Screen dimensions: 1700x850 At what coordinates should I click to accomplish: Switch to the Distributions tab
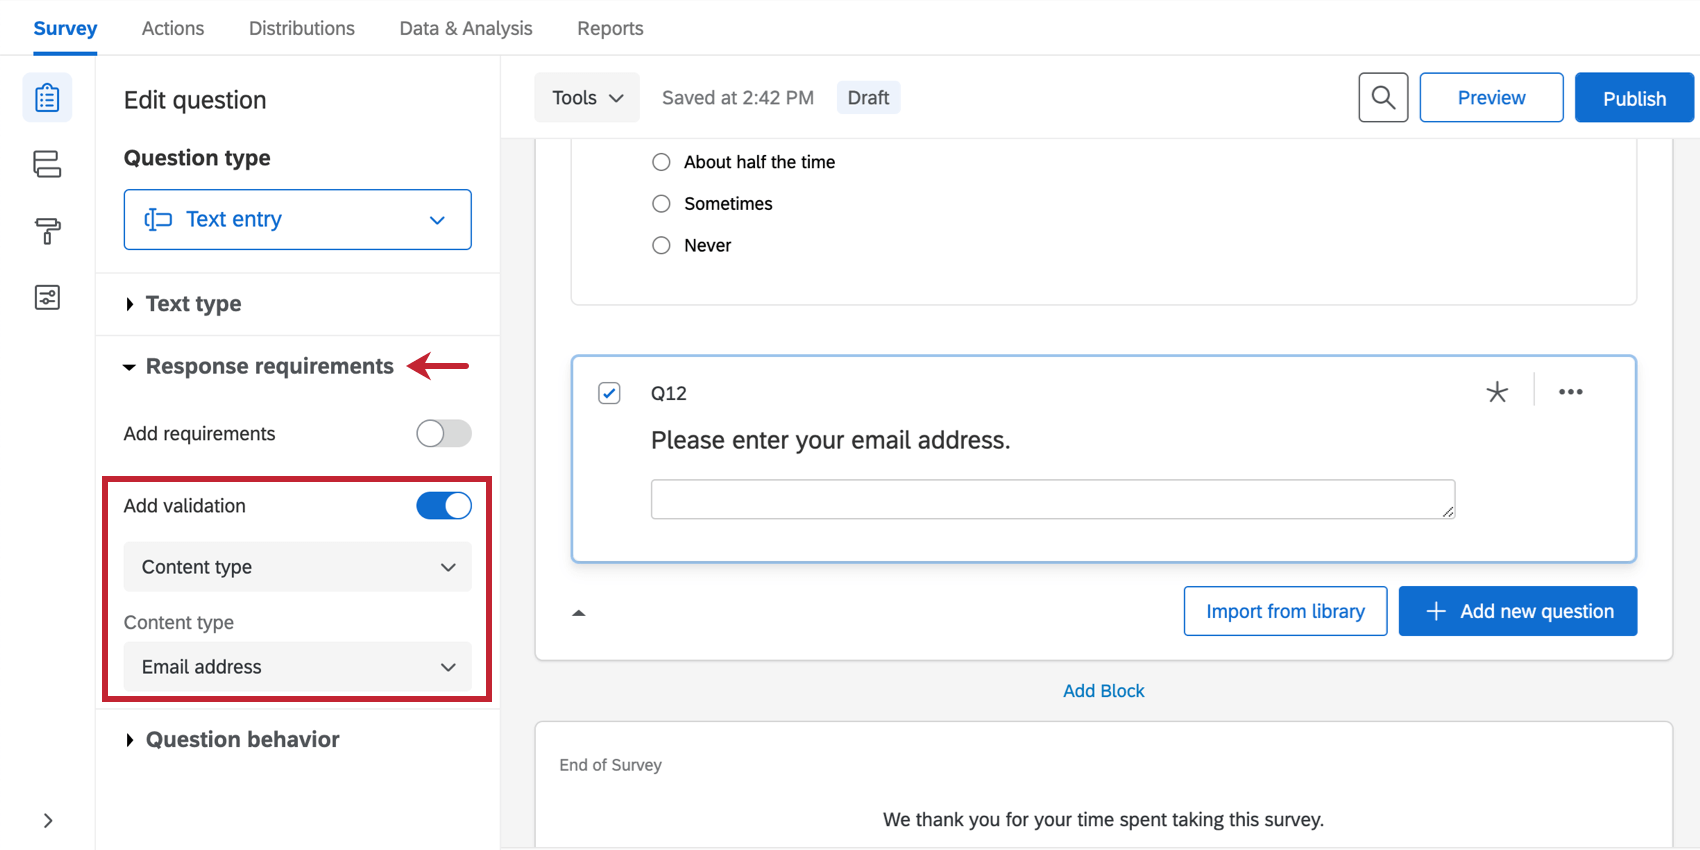[x=302, y=28]
